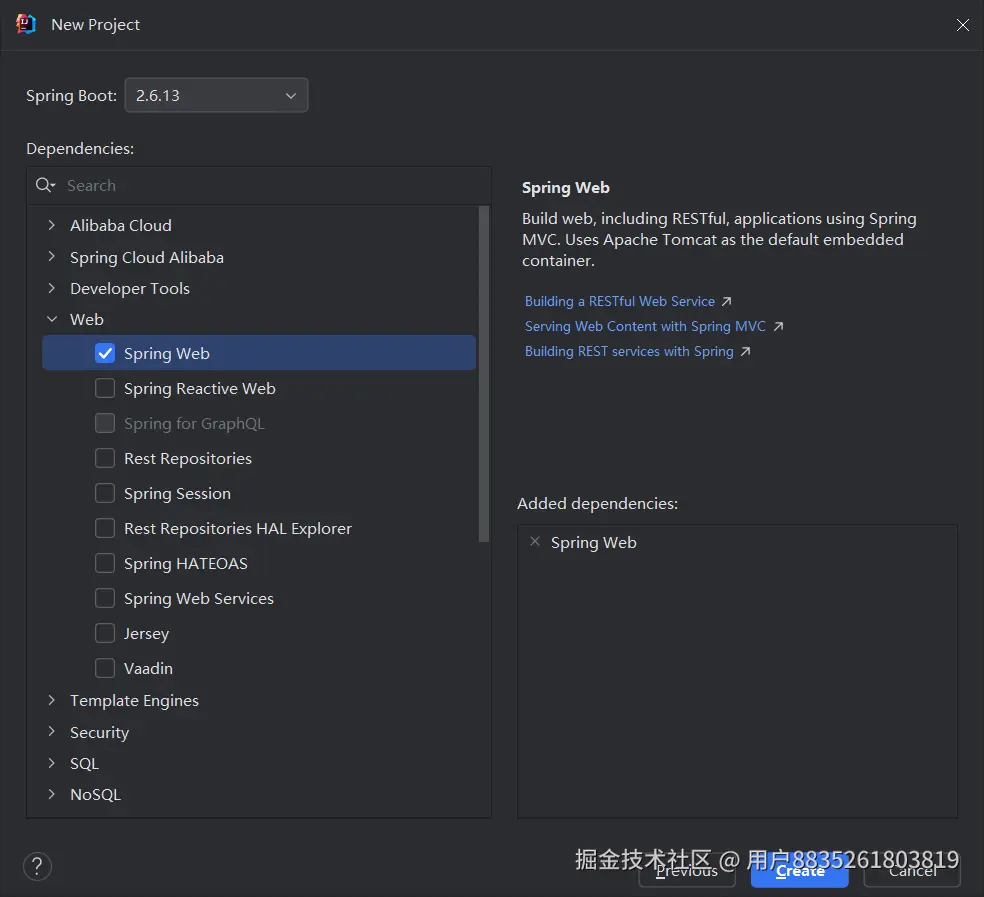Check Rest Repositories HAL Explorer

coord(105,528)
